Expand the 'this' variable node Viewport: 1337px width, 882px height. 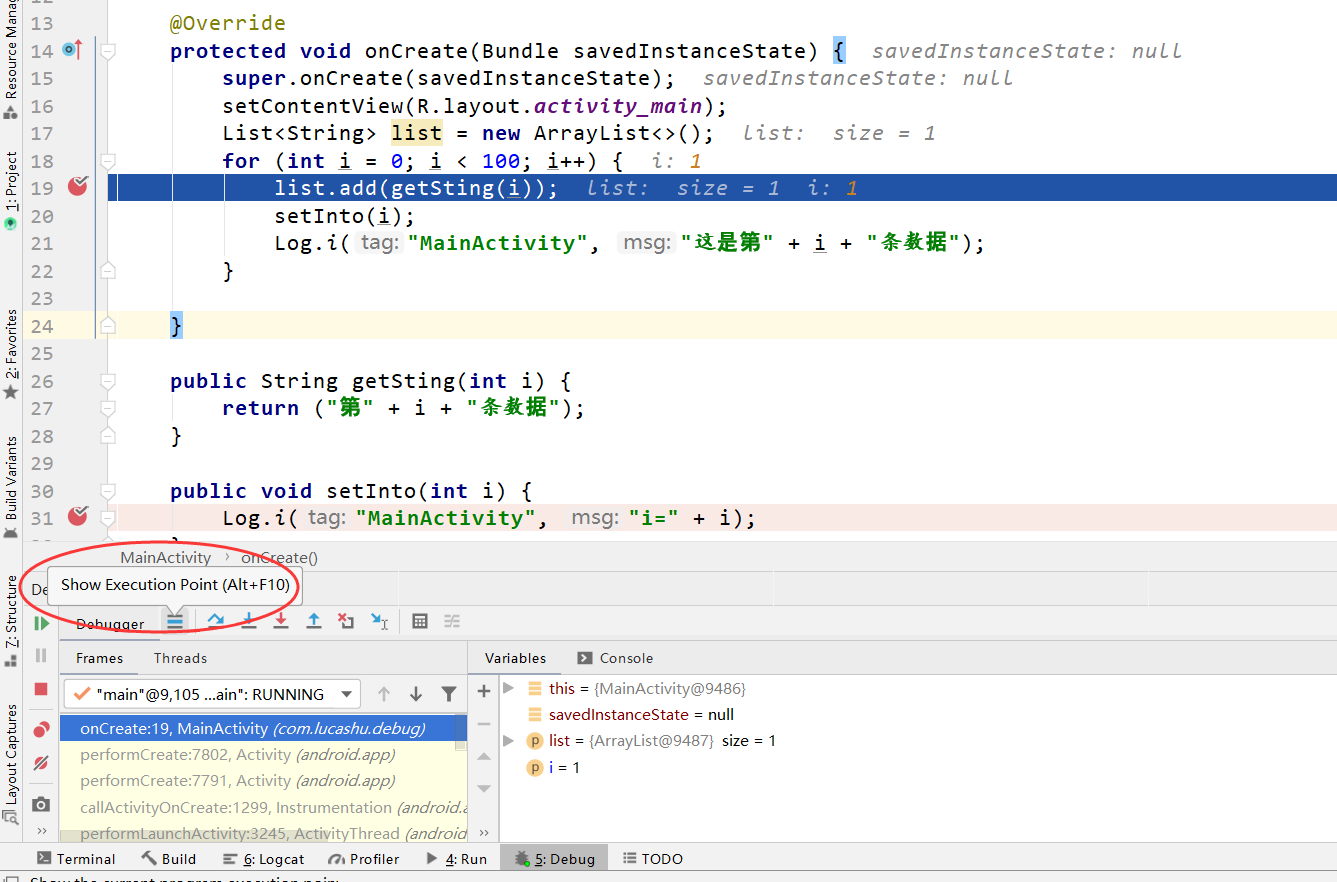(508, 688)
